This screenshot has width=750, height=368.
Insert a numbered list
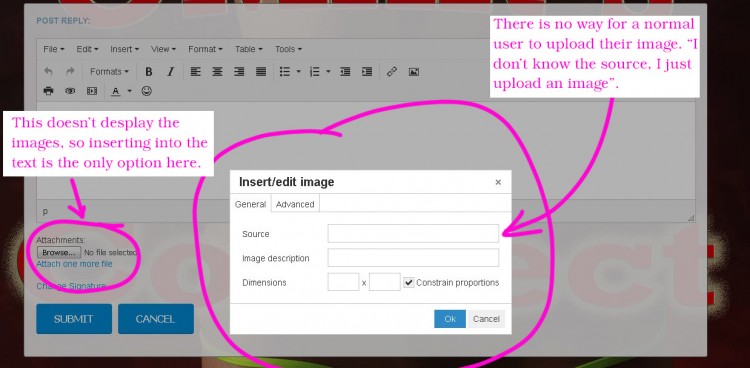click(314, 72)
